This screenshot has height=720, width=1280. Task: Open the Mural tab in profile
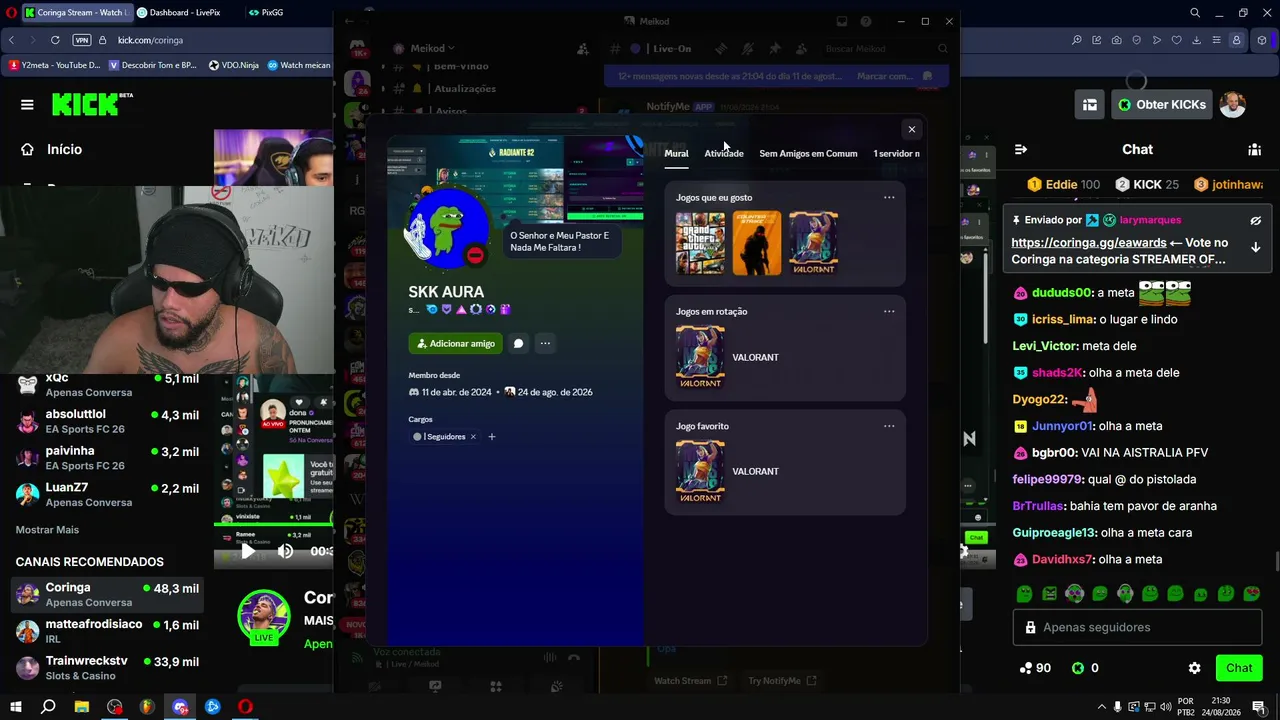(x=676, y=153)
